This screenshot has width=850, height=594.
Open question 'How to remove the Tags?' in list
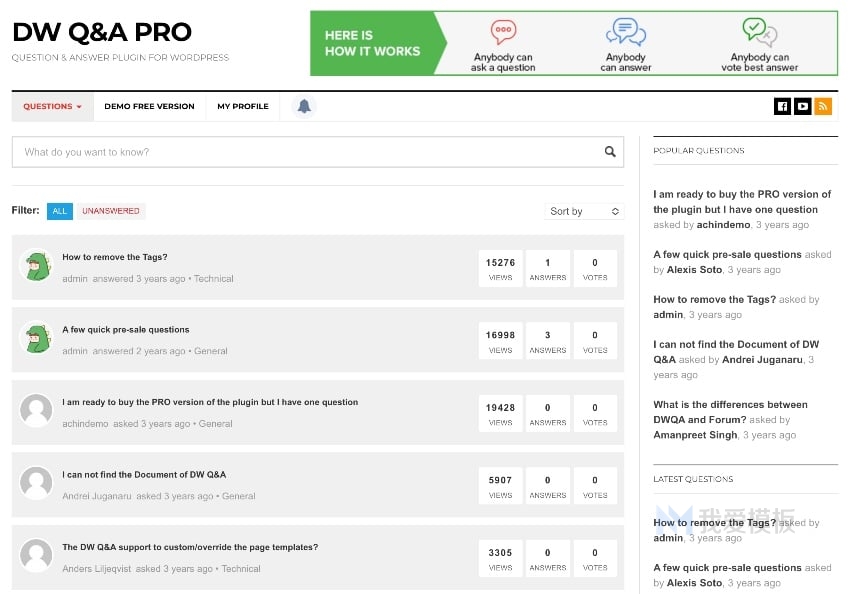pos(114,257)
